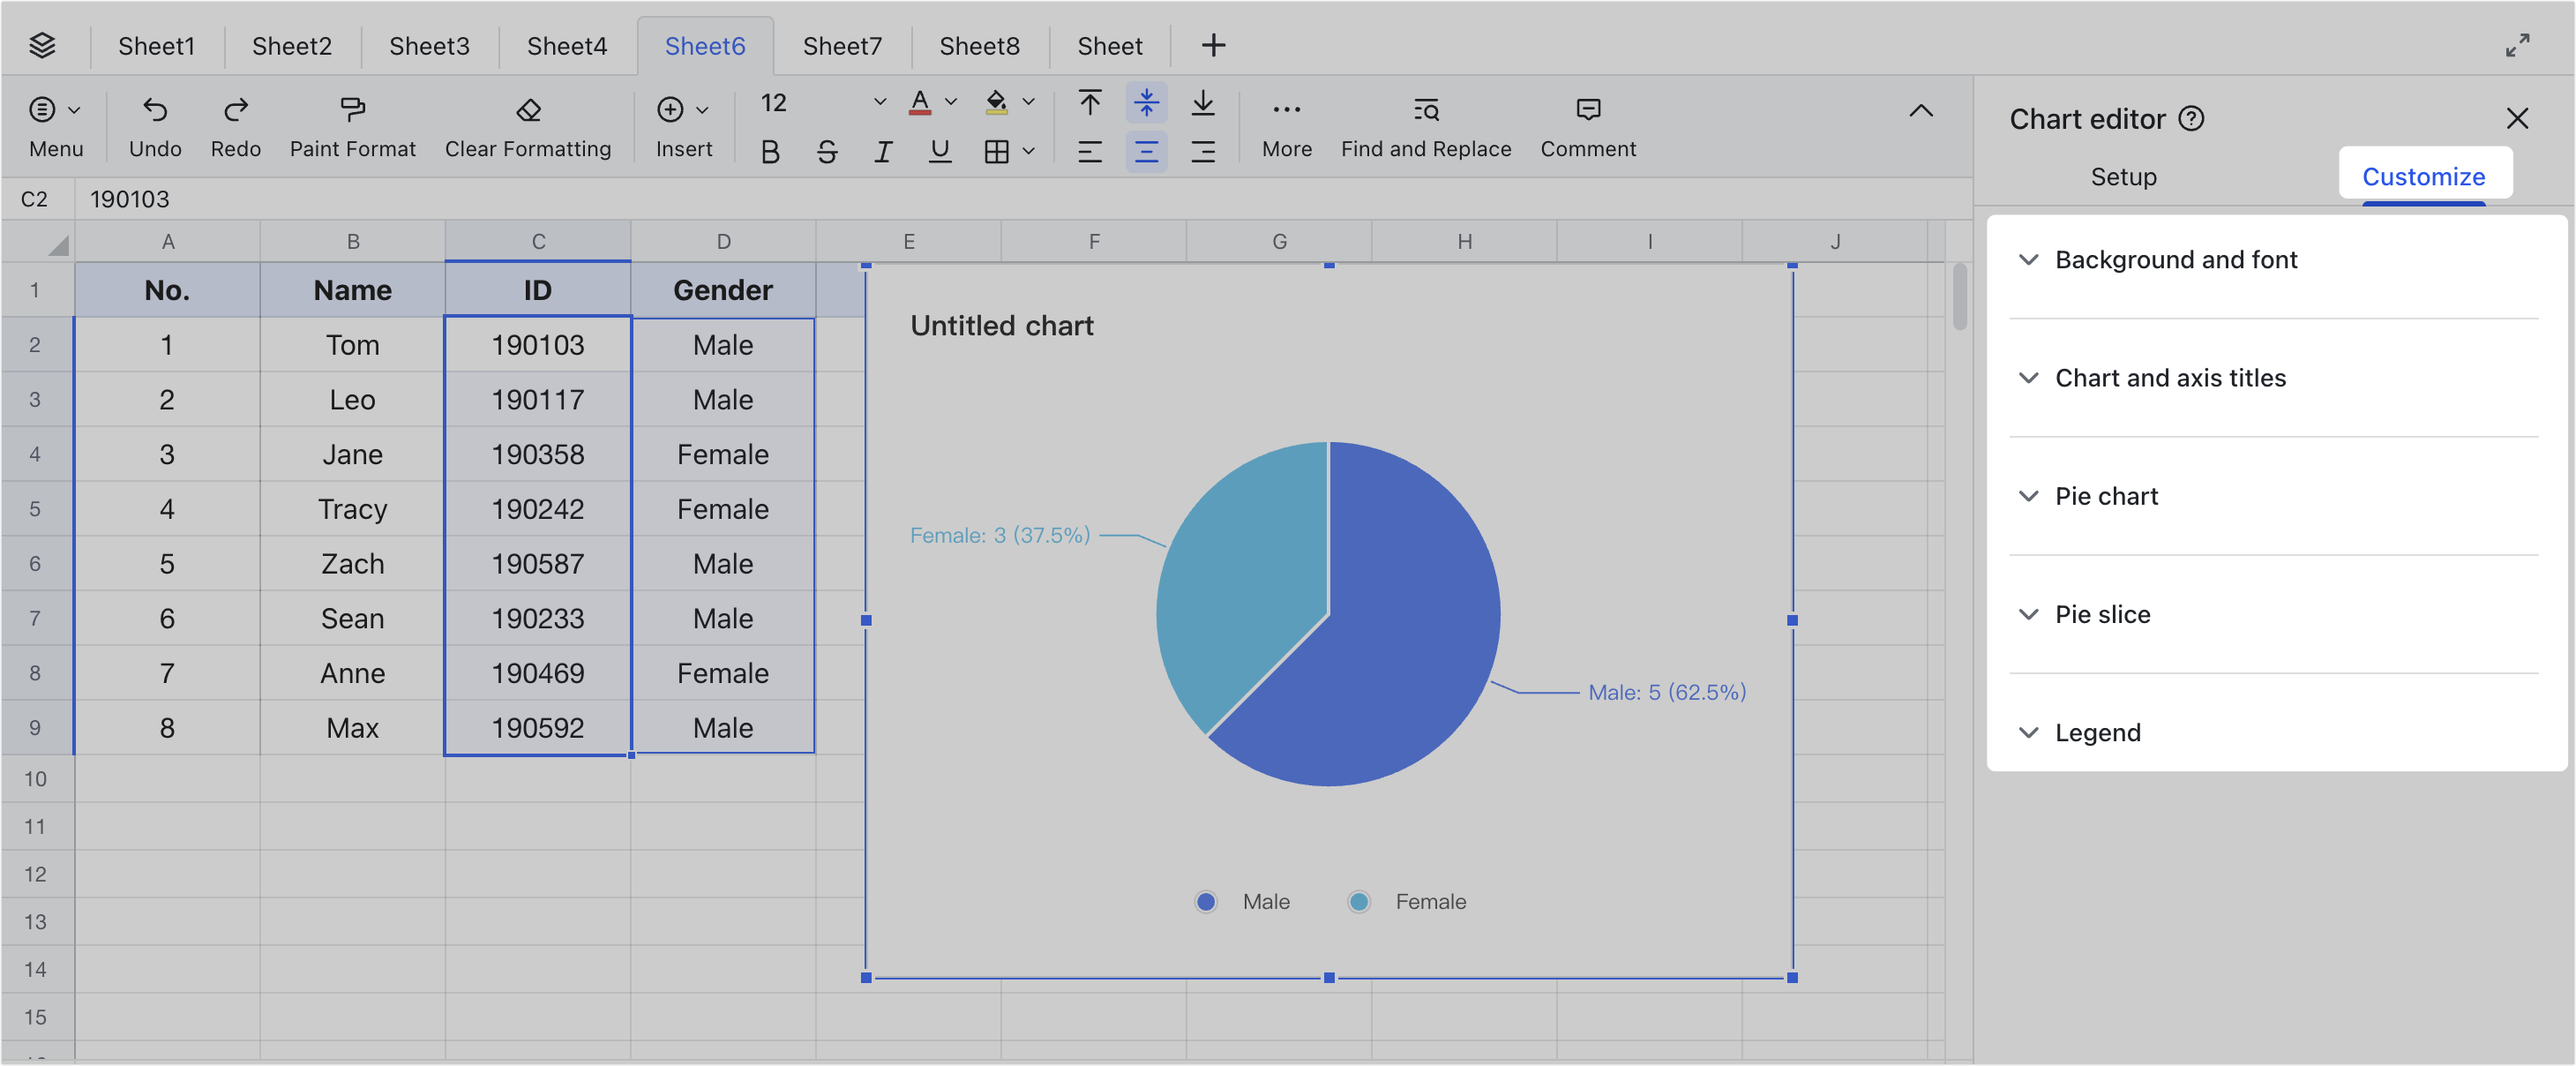
Task: Toggle bold formatting
Action: [x=770, y=151]
